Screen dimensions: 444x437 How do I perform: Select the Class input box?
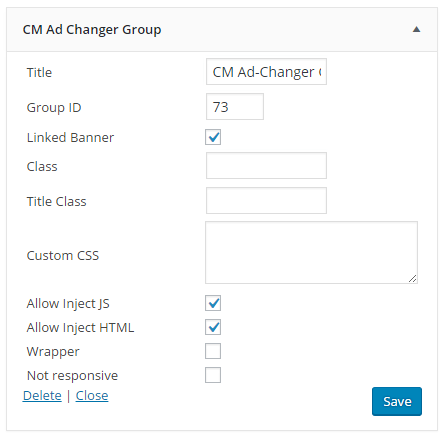click(x=266, y=166)
